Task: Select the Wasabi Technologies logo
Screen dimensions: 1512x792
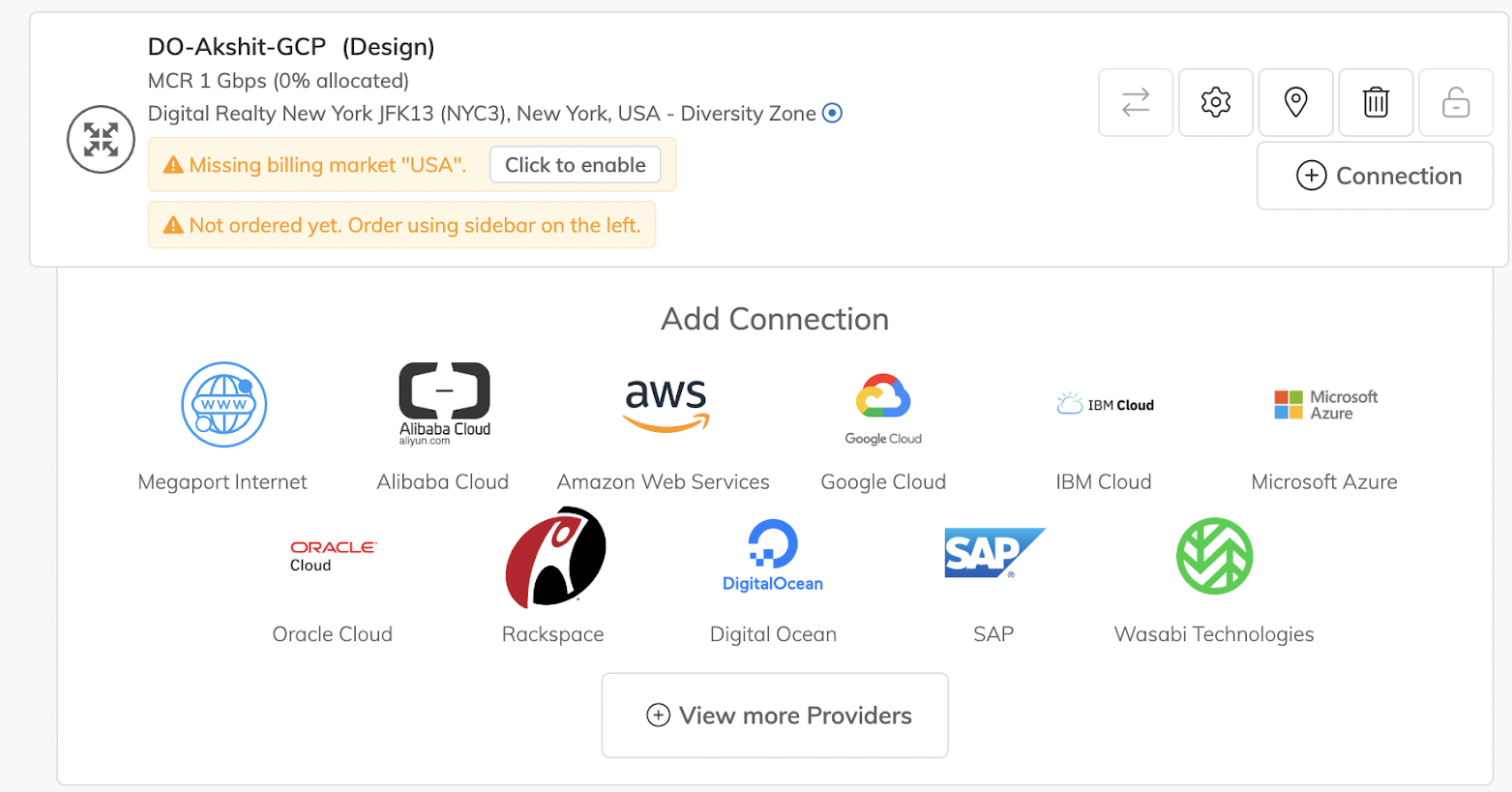Action: click(x=1214, y=556)
